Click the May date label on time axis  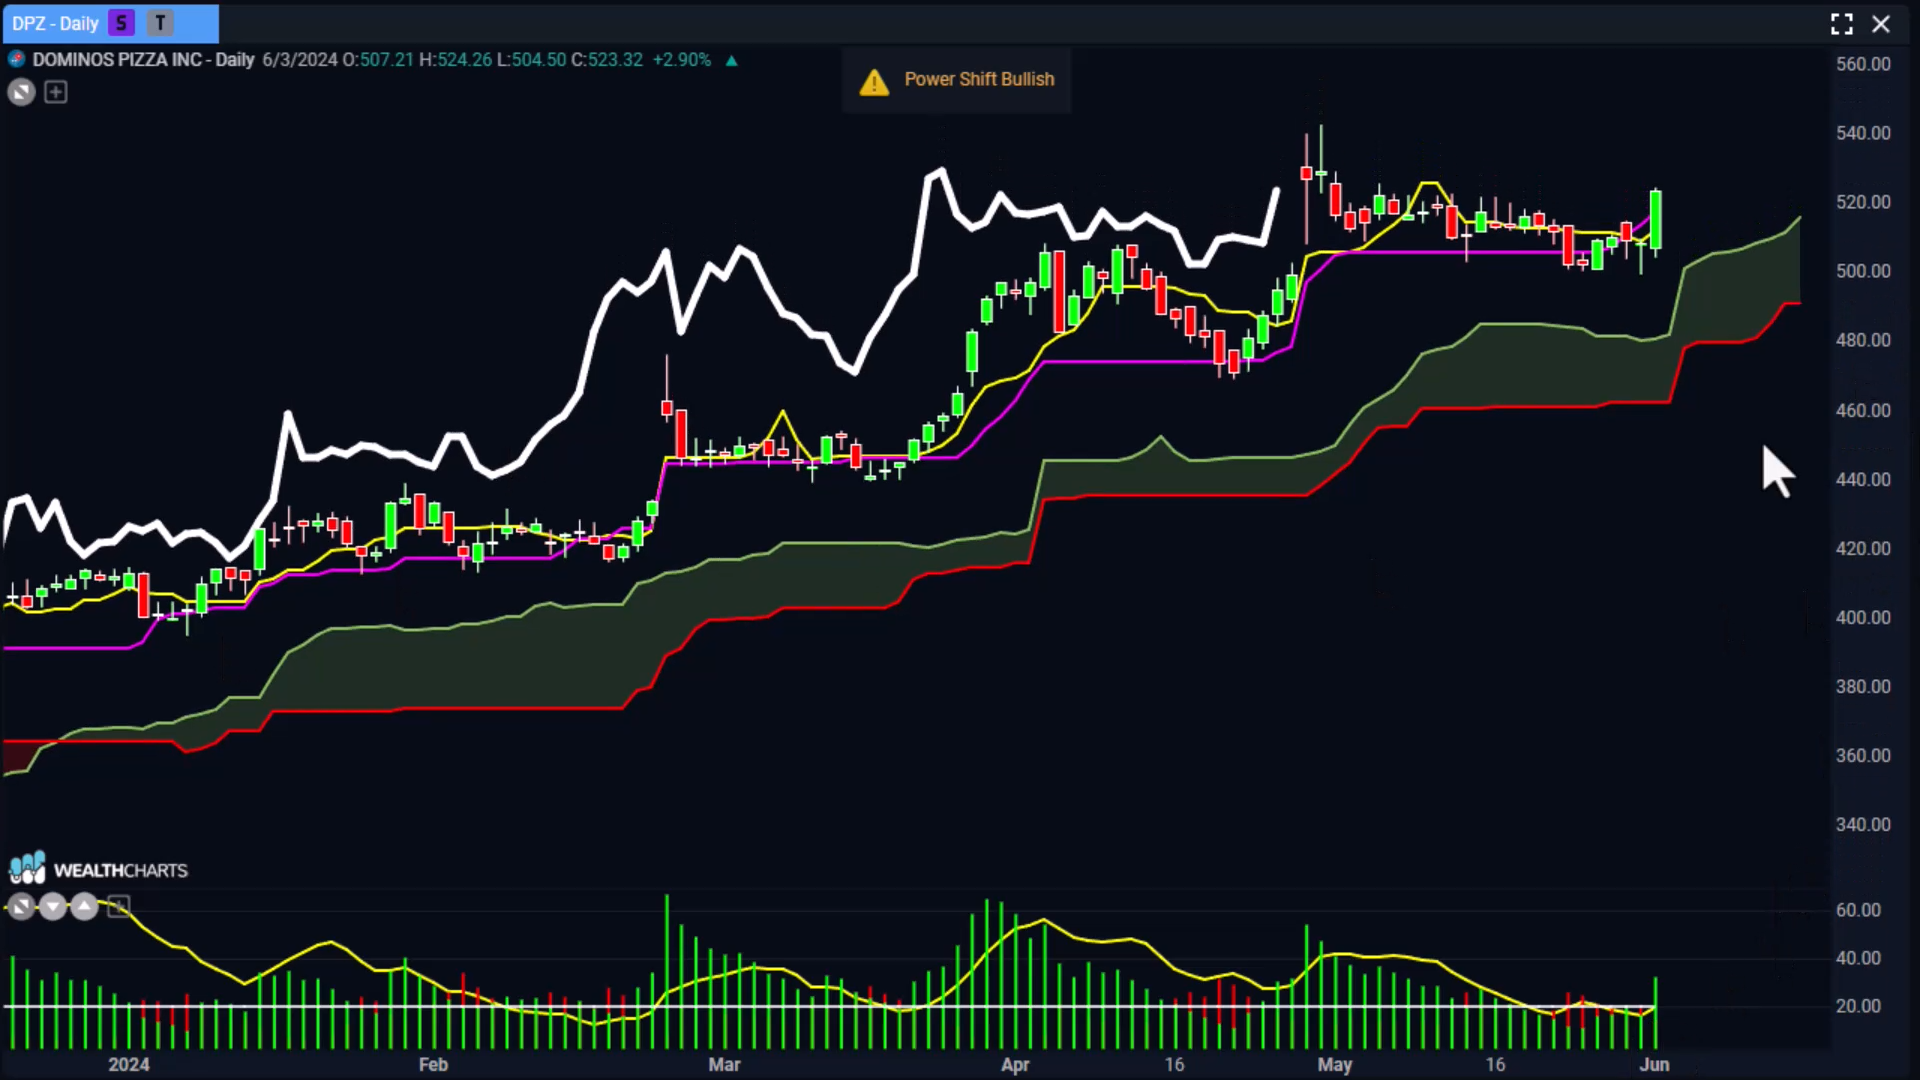coord(1334,1064)
